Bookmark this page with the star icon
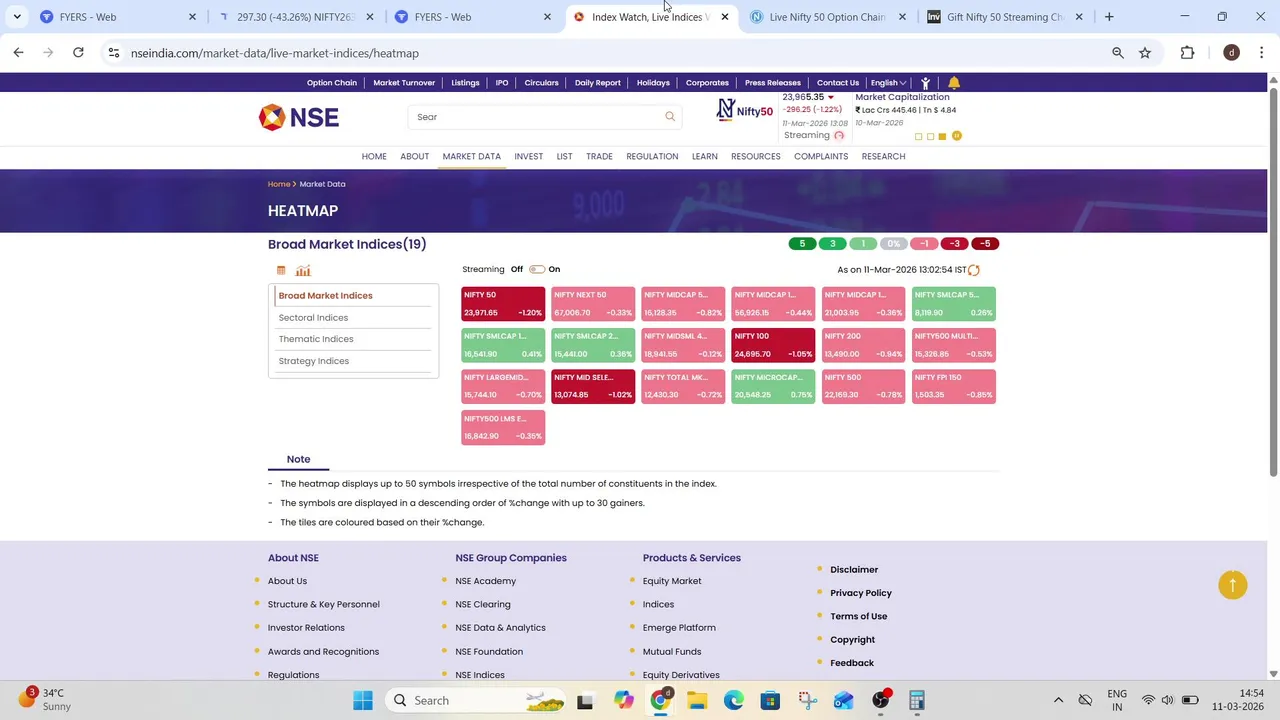 pyautogui.click(x=1145, y=53)
